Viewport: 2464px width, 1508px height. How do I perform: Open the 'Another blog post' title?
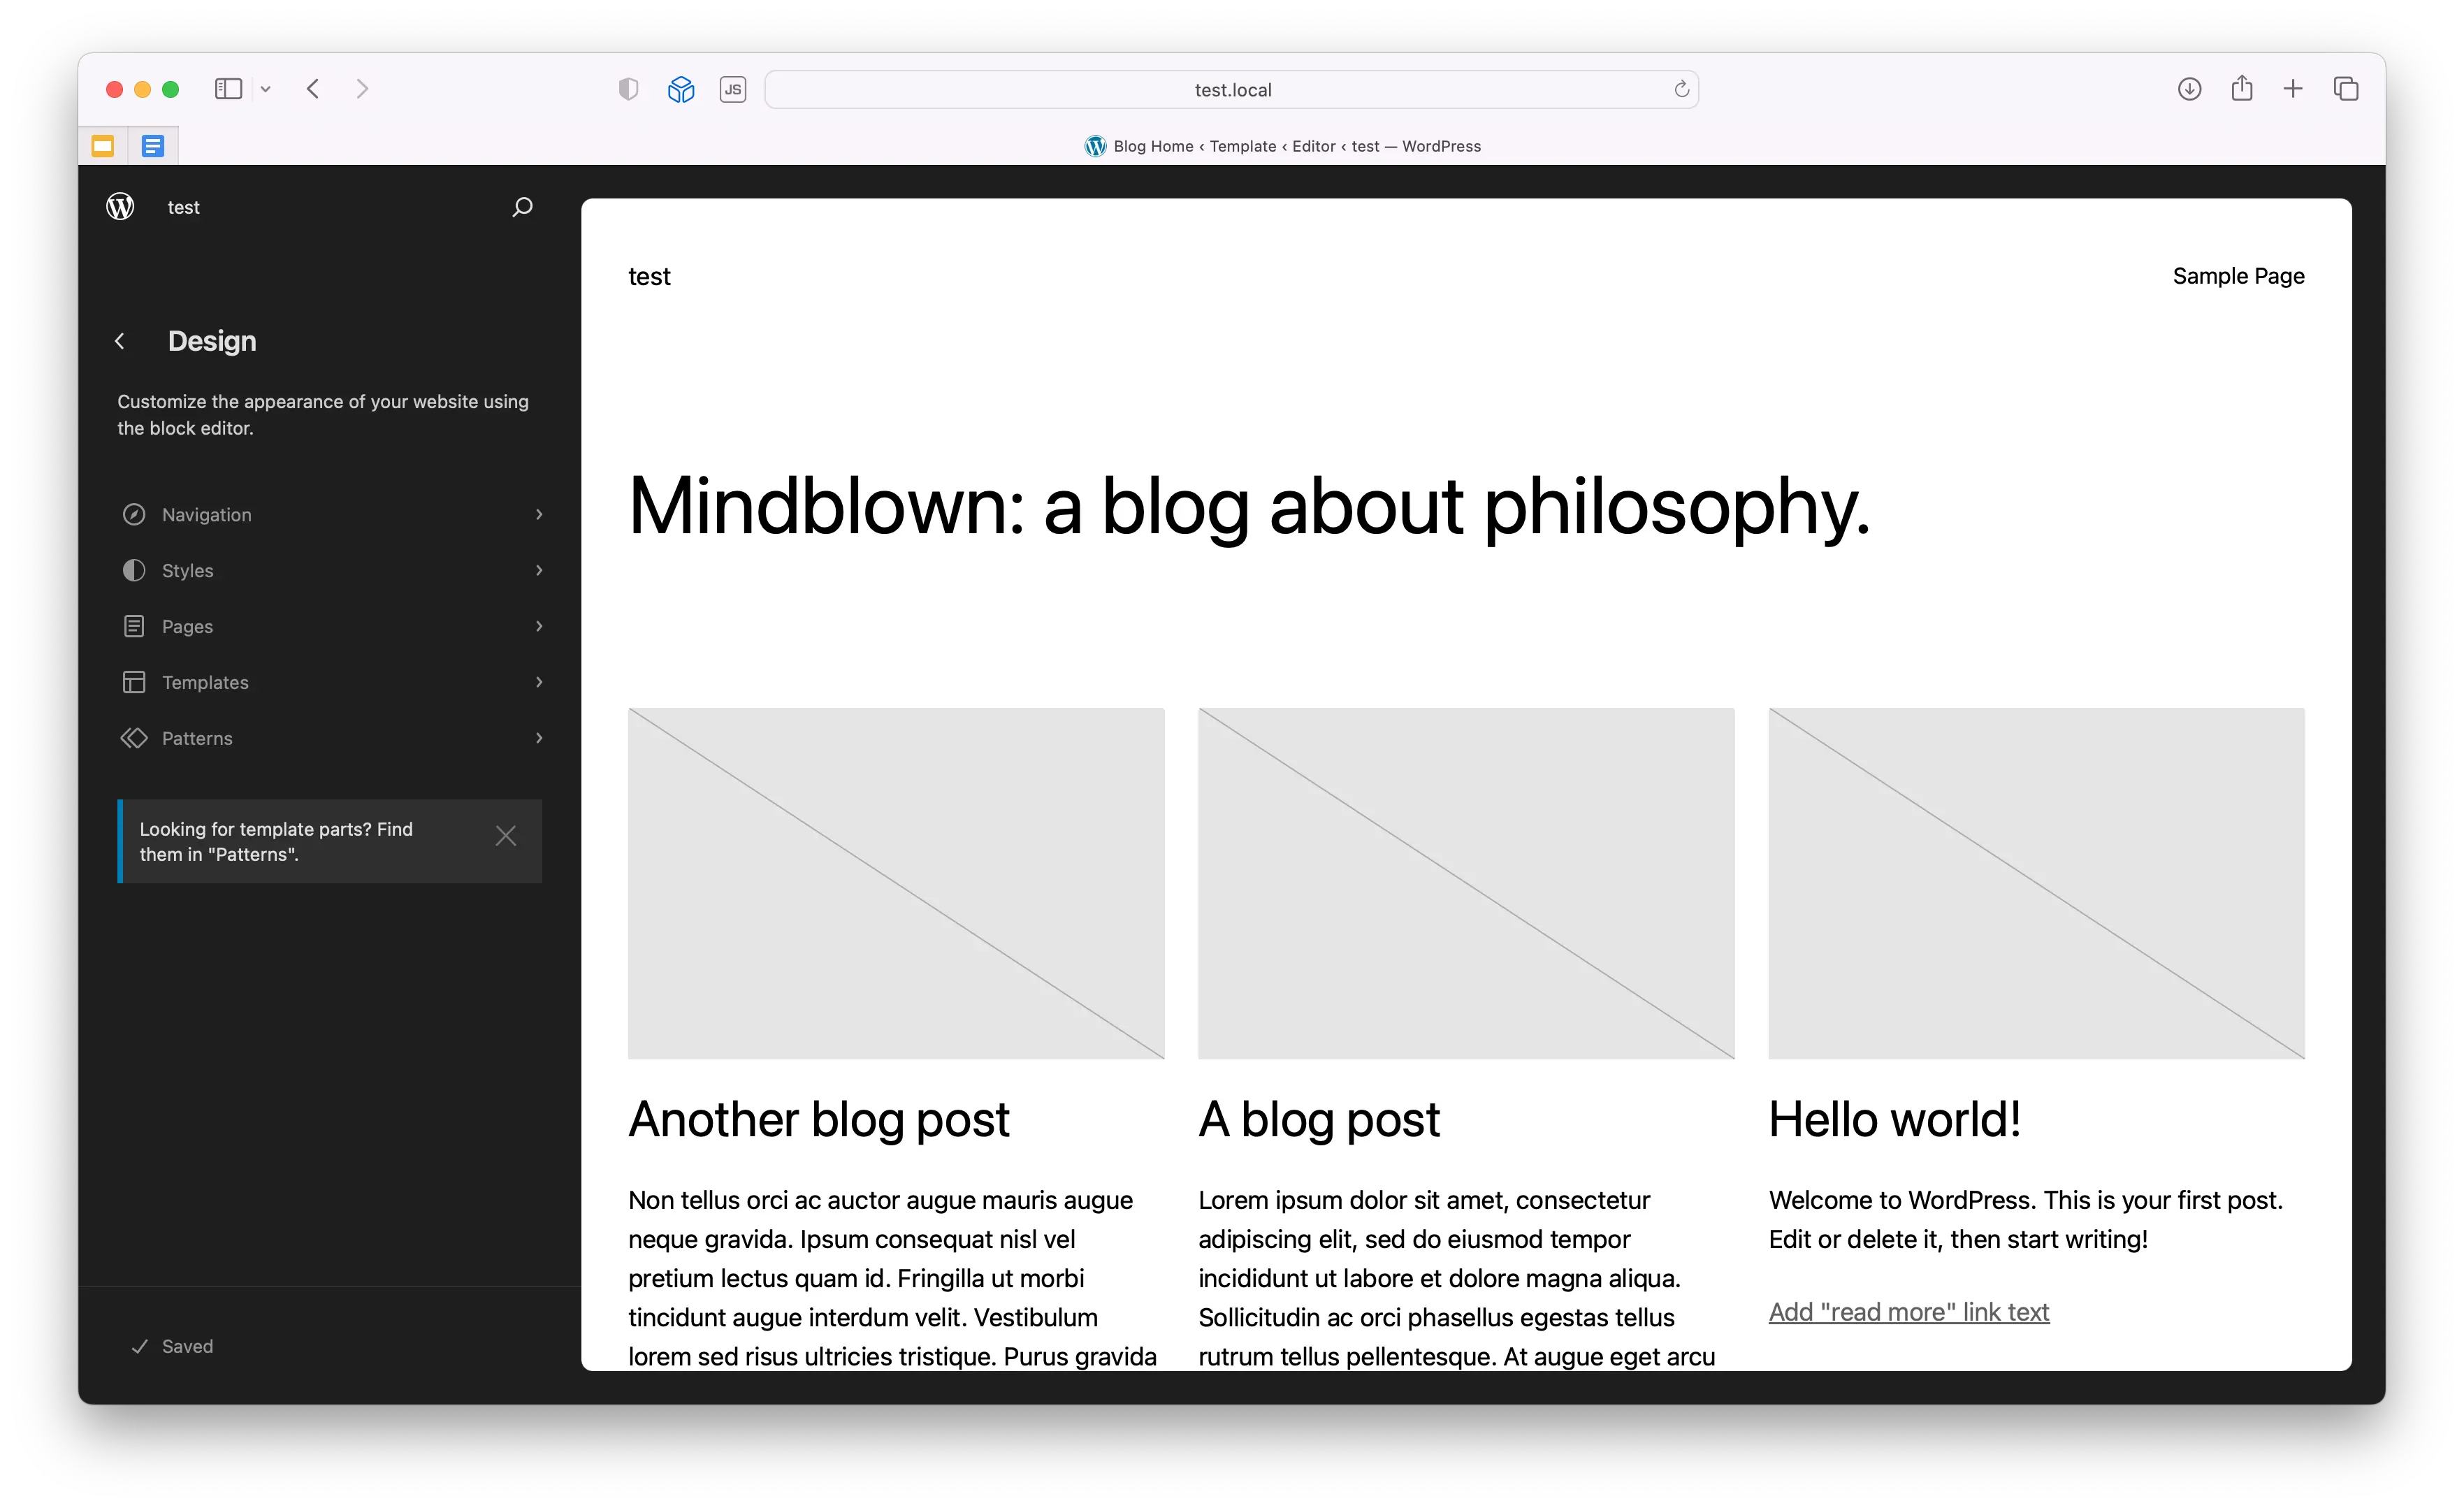click(x=819, y=1119)
